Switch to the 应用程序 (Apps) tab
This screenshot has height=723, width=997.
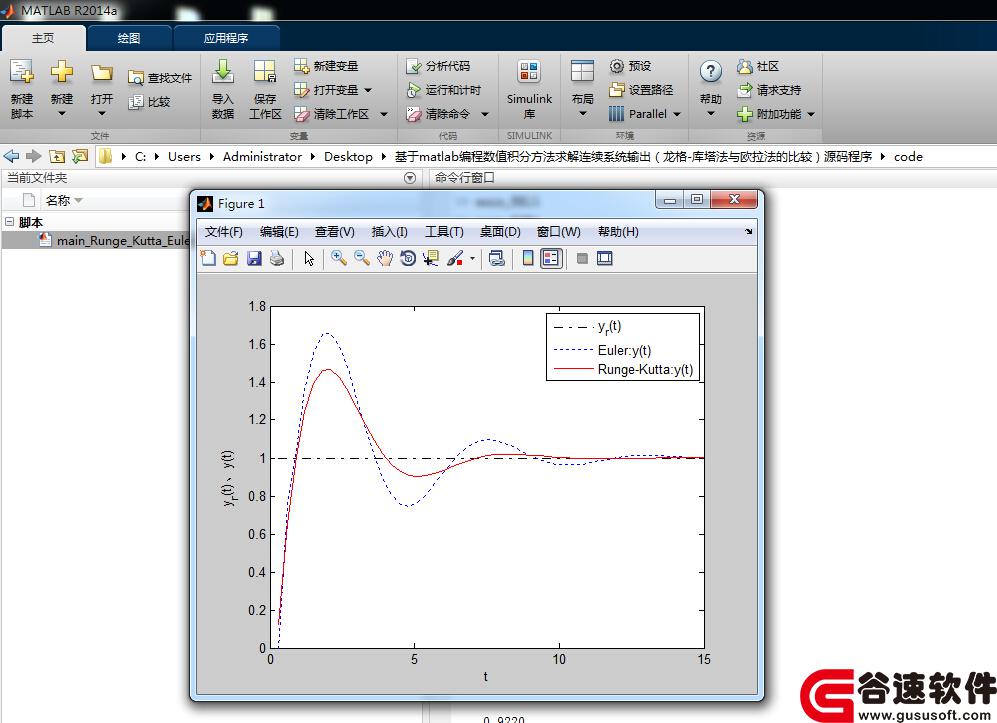[226, 38]
